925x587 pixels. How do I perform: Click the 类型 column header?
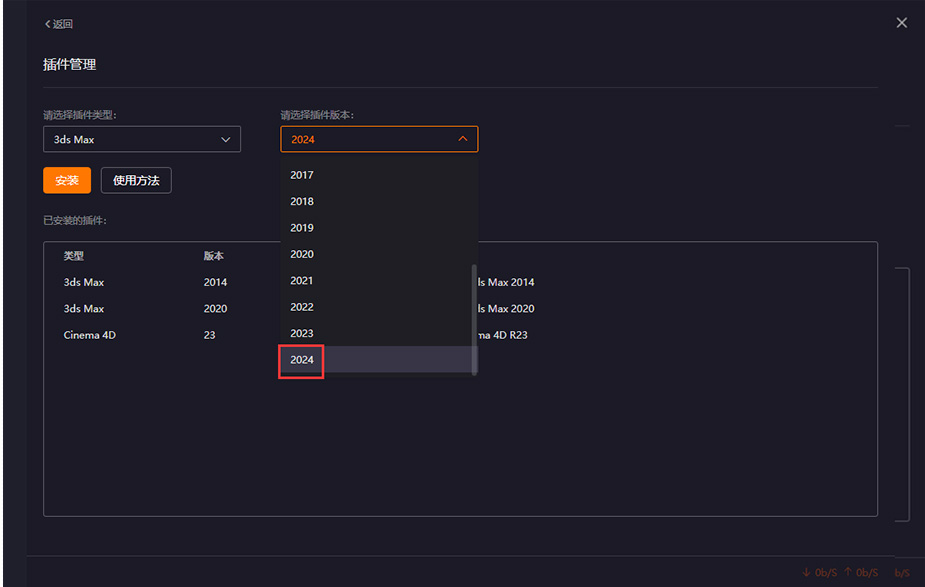coord(74,256)
